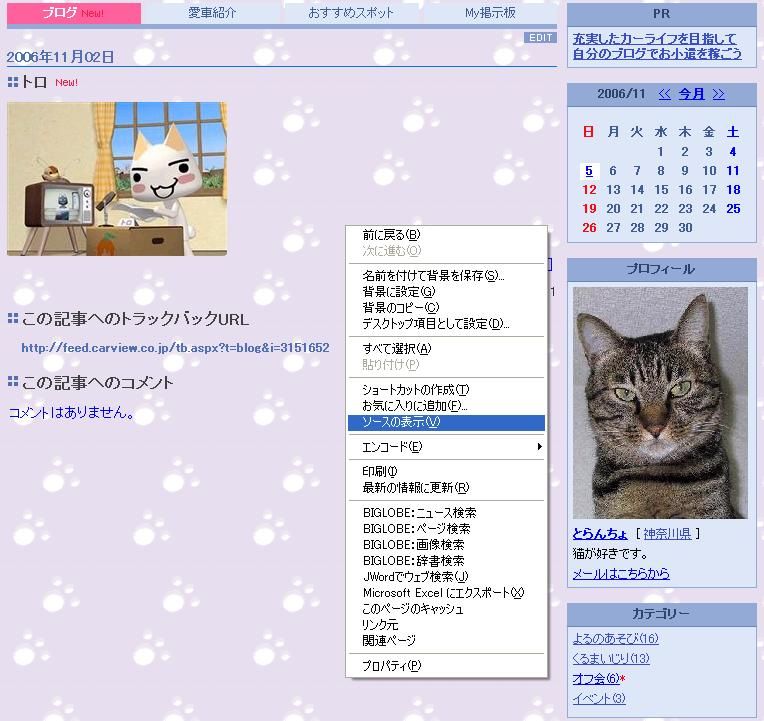Go to next month with >> arrow
764x721 pixels.
pyautogui.click(x=718, y=94)
